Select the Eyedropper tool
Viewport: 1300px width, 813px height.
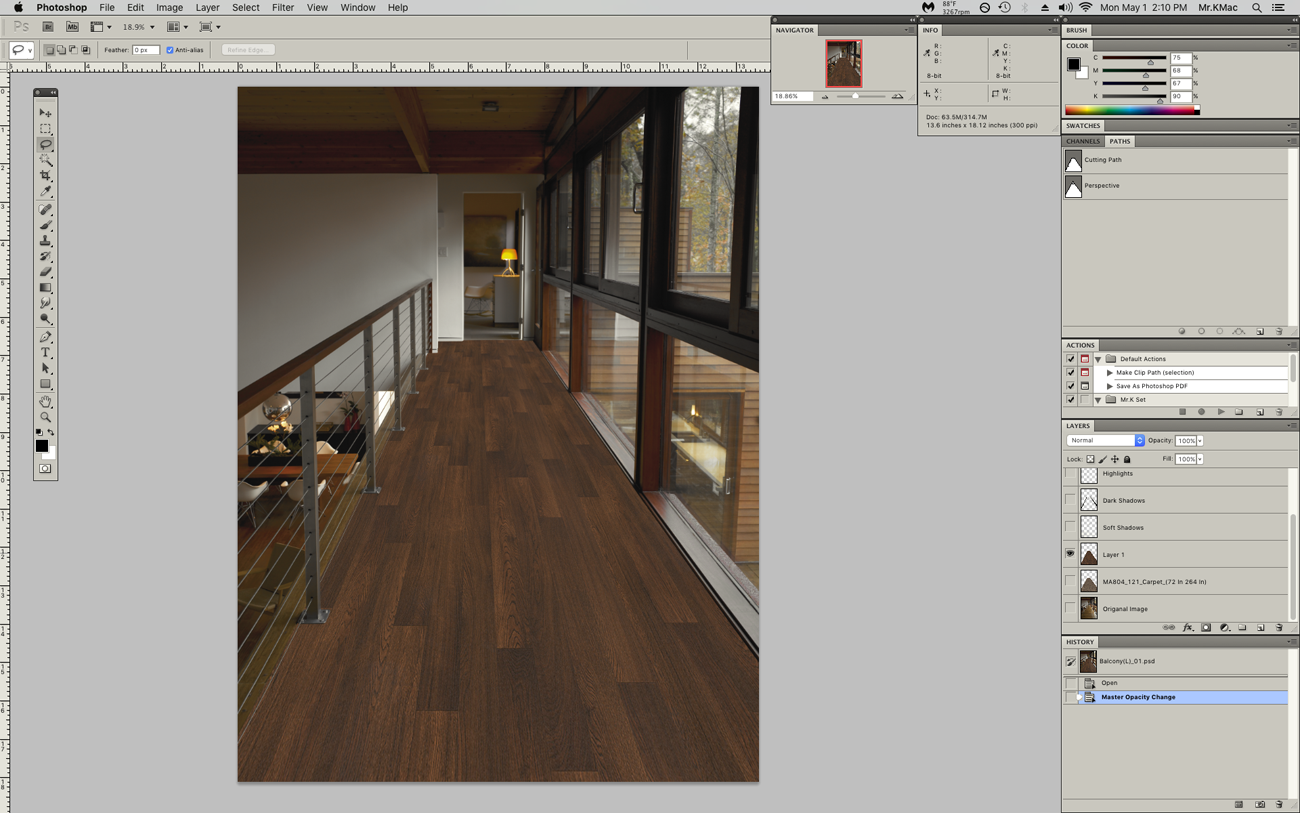coord(45,192)
